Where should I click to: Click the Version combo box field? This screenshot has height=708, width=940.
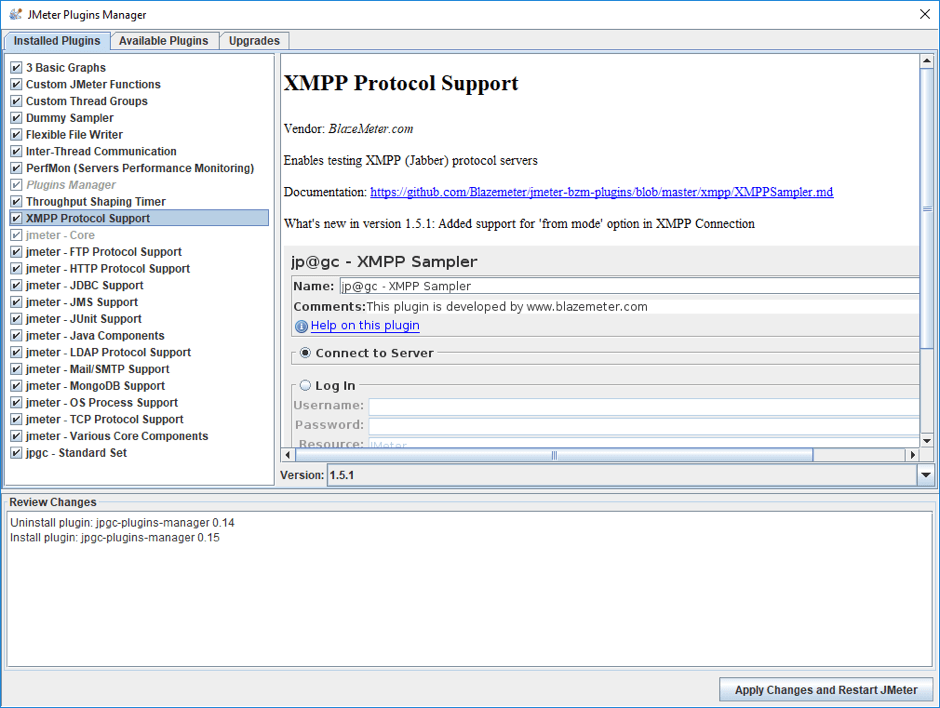(622, 475)
